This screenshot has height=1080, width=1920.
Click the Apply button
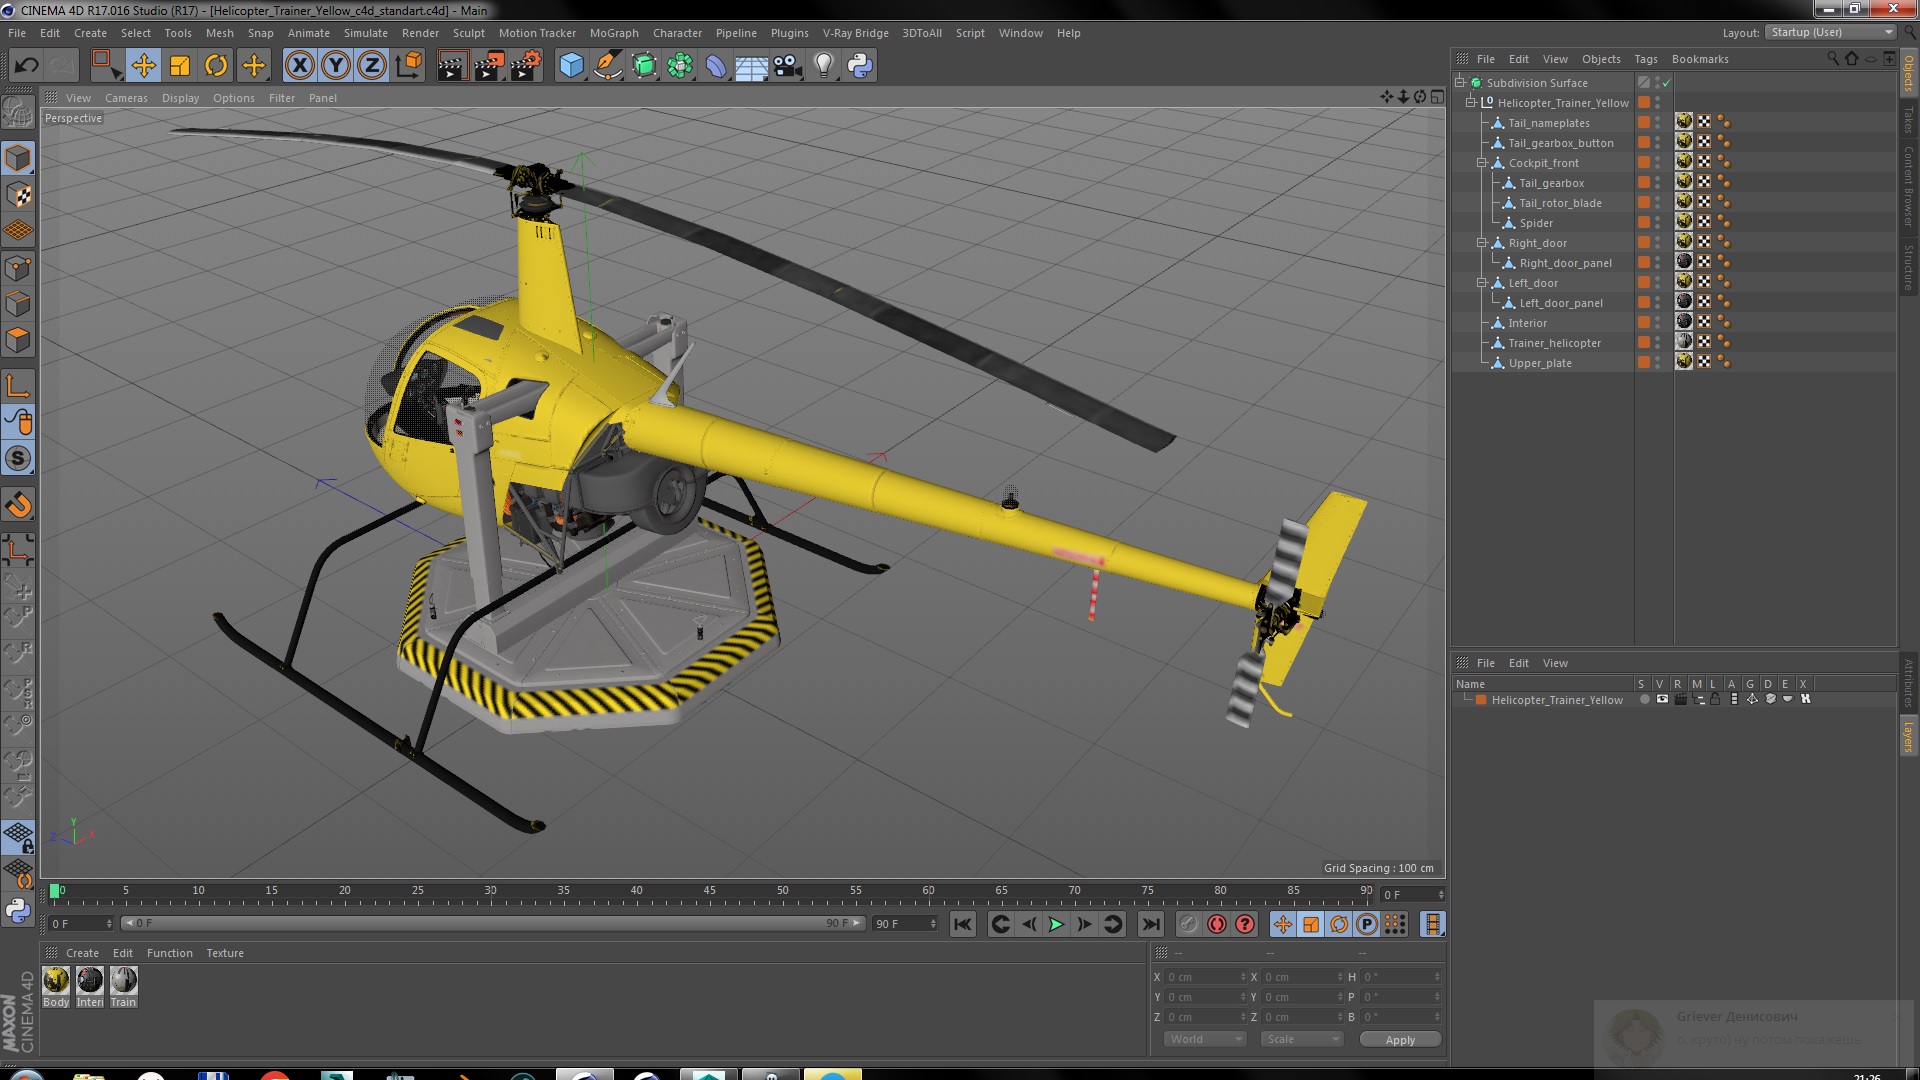click(x=1400, y=1040)
